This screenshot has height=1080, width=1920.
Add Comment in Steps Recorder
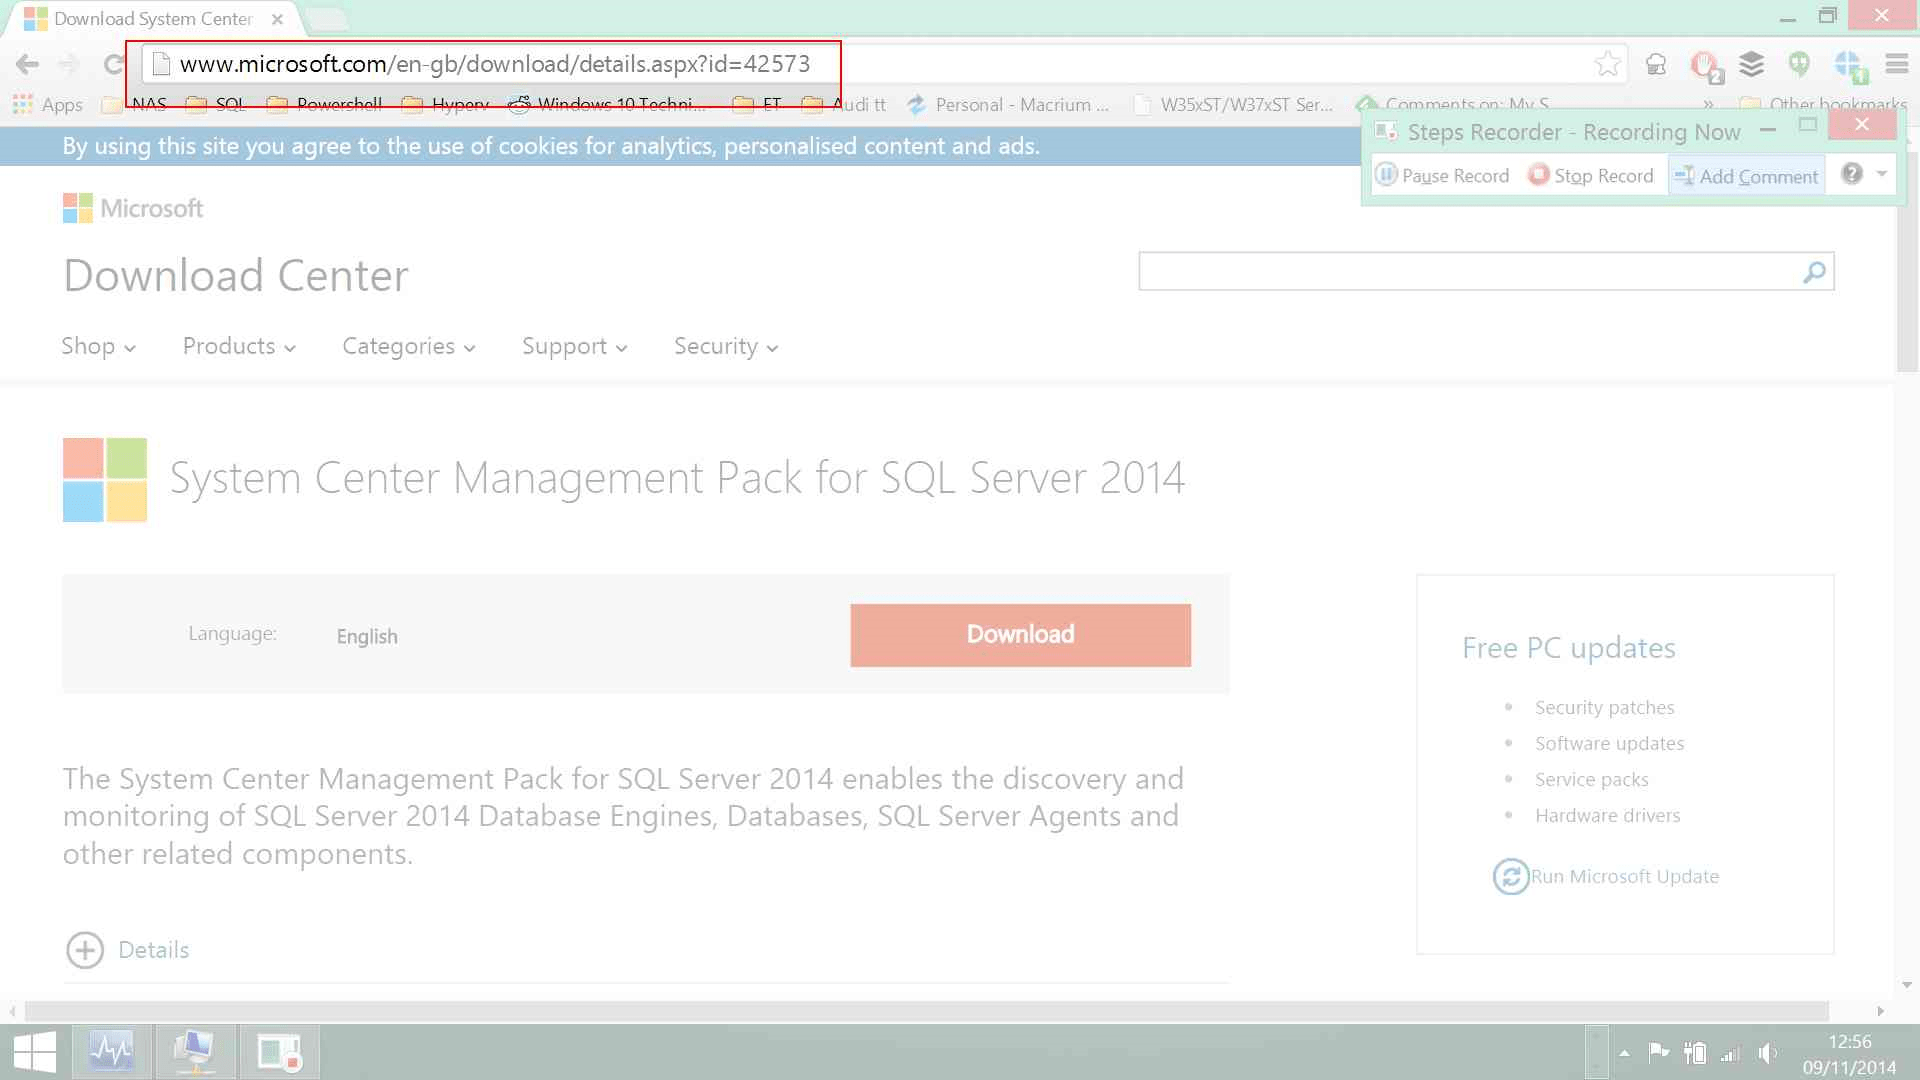pos(1746,176)
